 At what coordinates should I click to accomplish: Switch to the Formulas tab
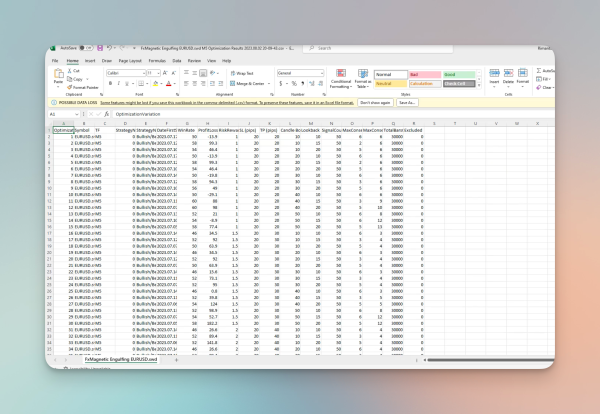[157, 60]
